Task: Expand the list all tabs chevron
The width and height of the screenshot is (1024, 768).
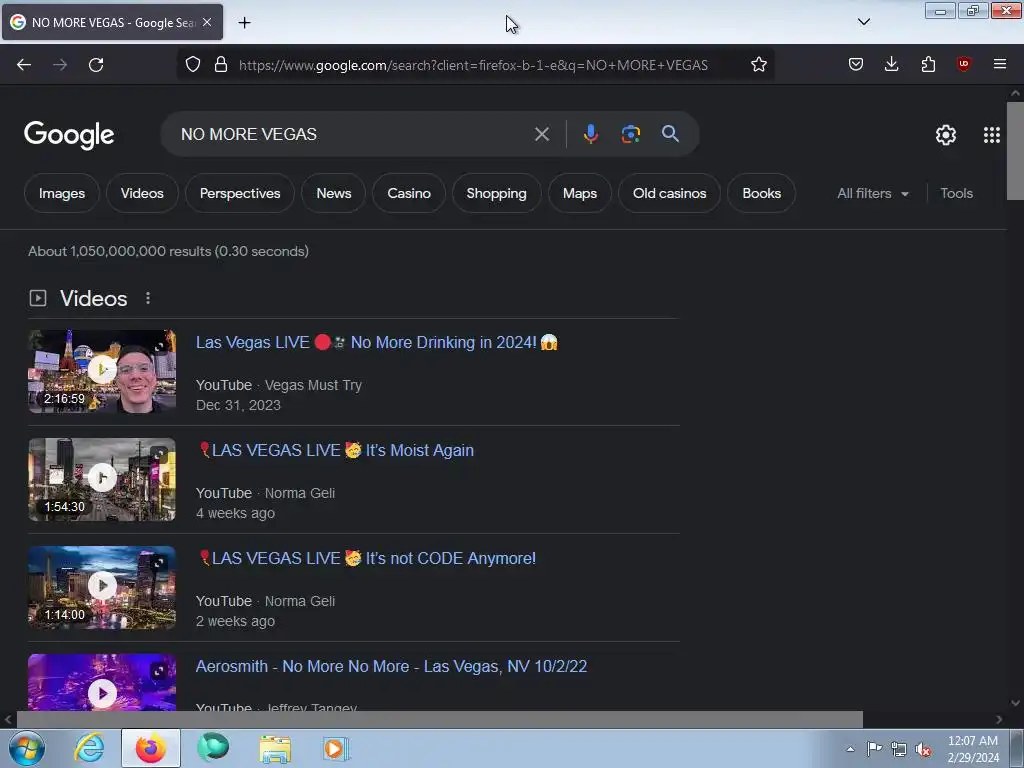Action: coord(863,22)
